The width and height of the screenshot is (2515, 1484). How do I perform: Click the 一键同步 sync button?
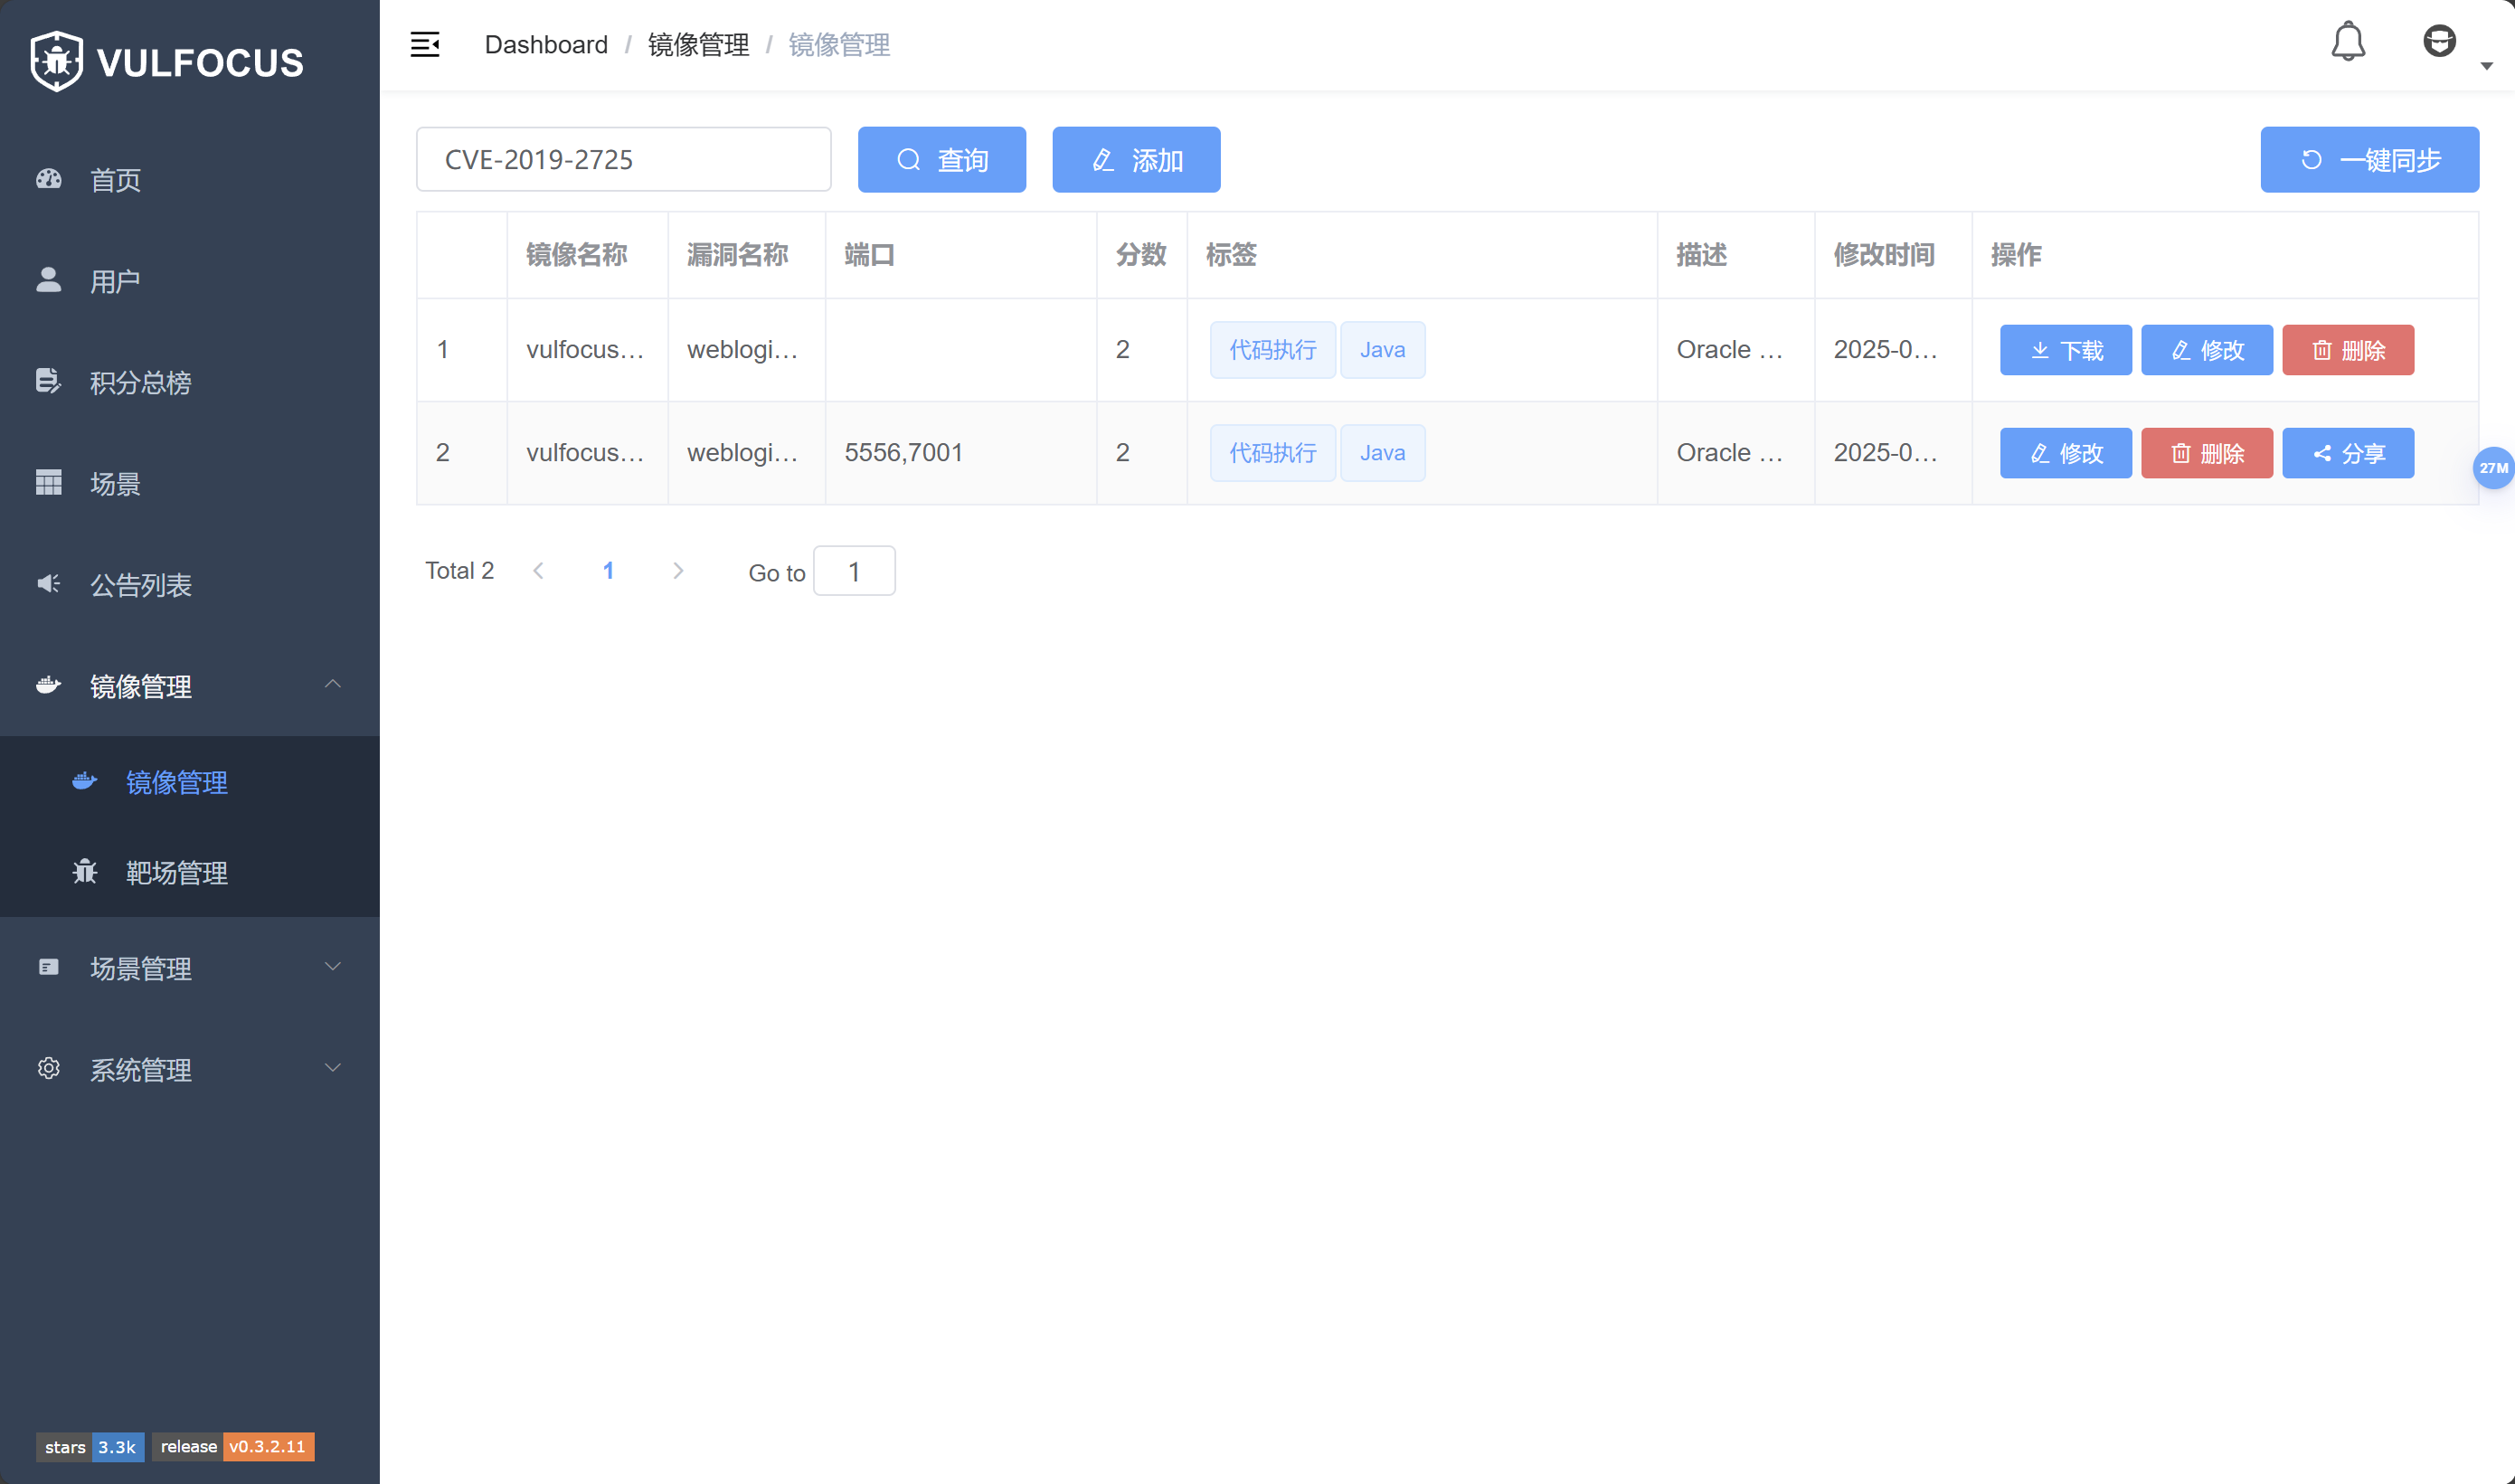pyautogui.click(x=2369, y=160)
